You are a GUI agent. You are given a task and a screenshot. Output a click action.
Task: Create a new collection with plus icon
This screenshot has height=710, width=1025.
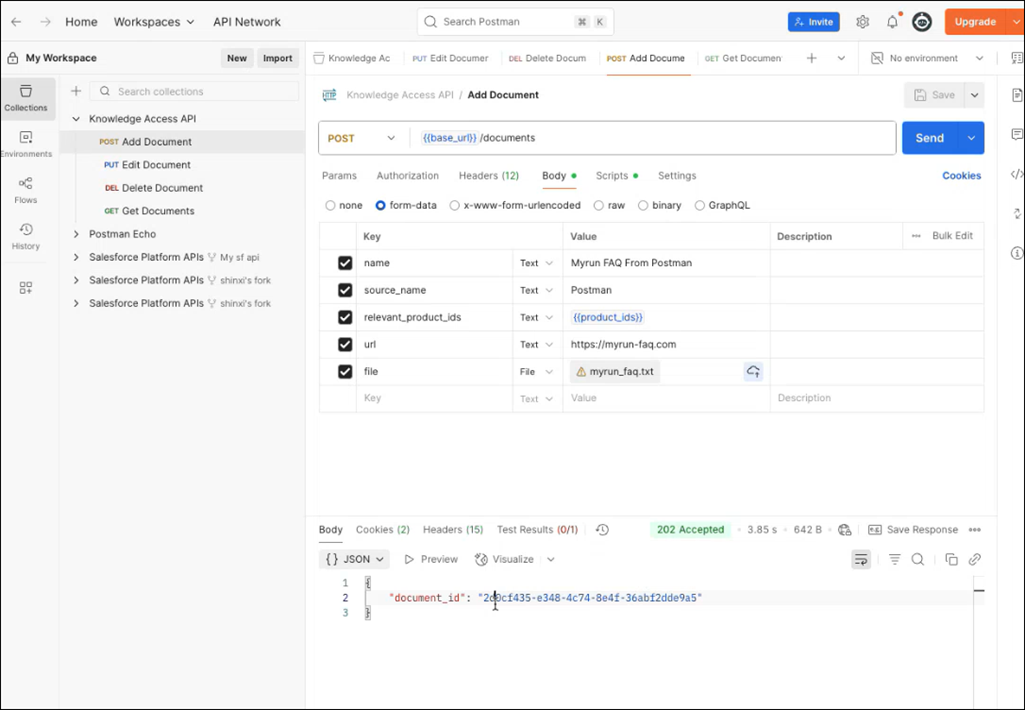[x=76, y=92]
